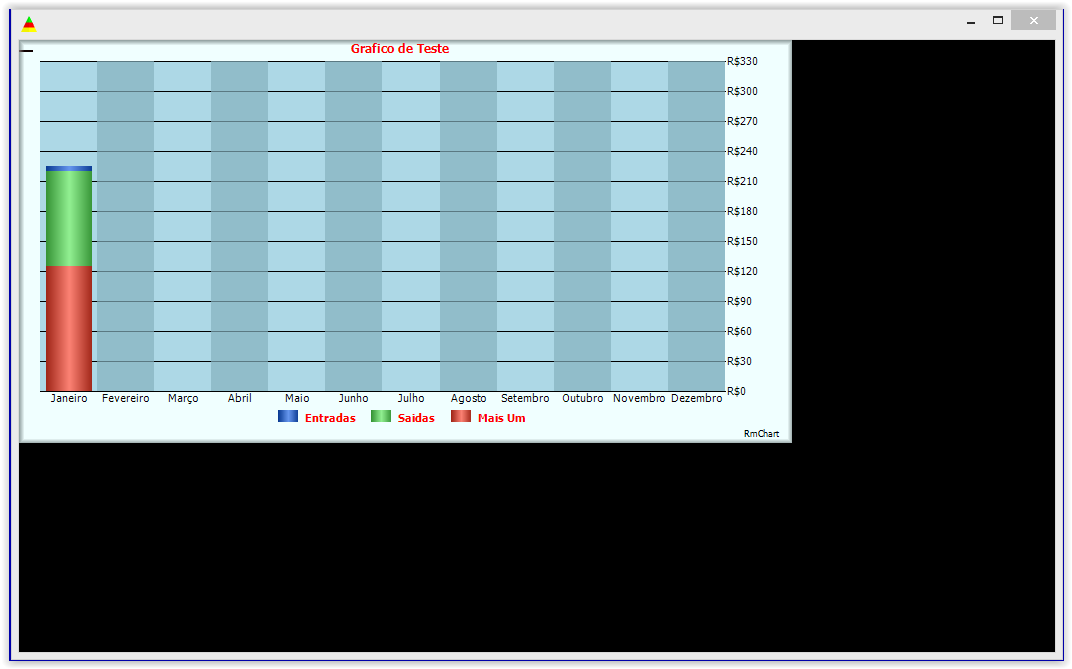Click the blue Entradas bar top segment
Screen dimensions: 1072x669
[69, 169]
